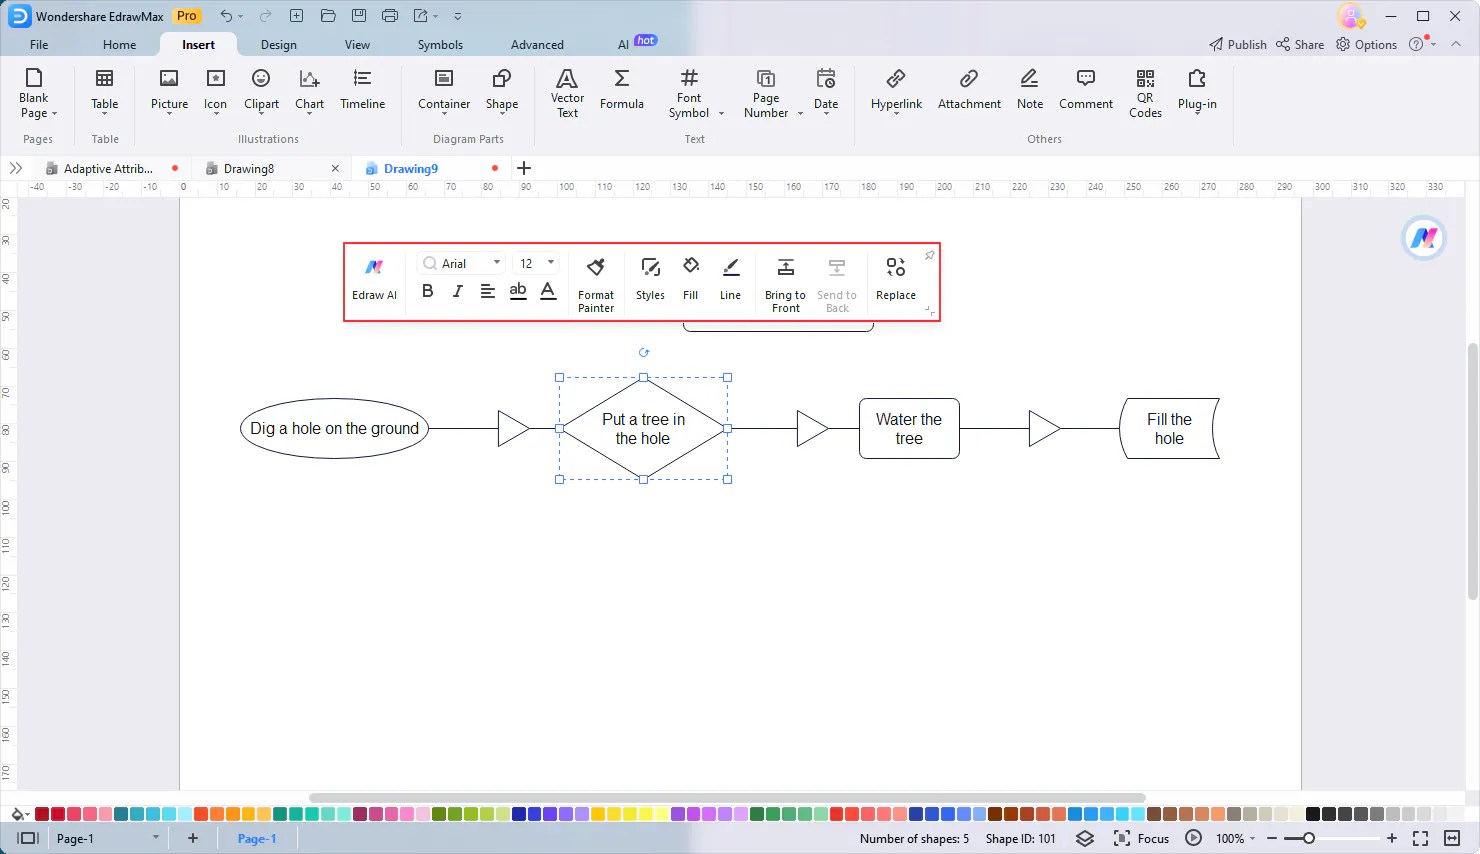
Task: Open the File menu
Action: (x=39, y=44)
